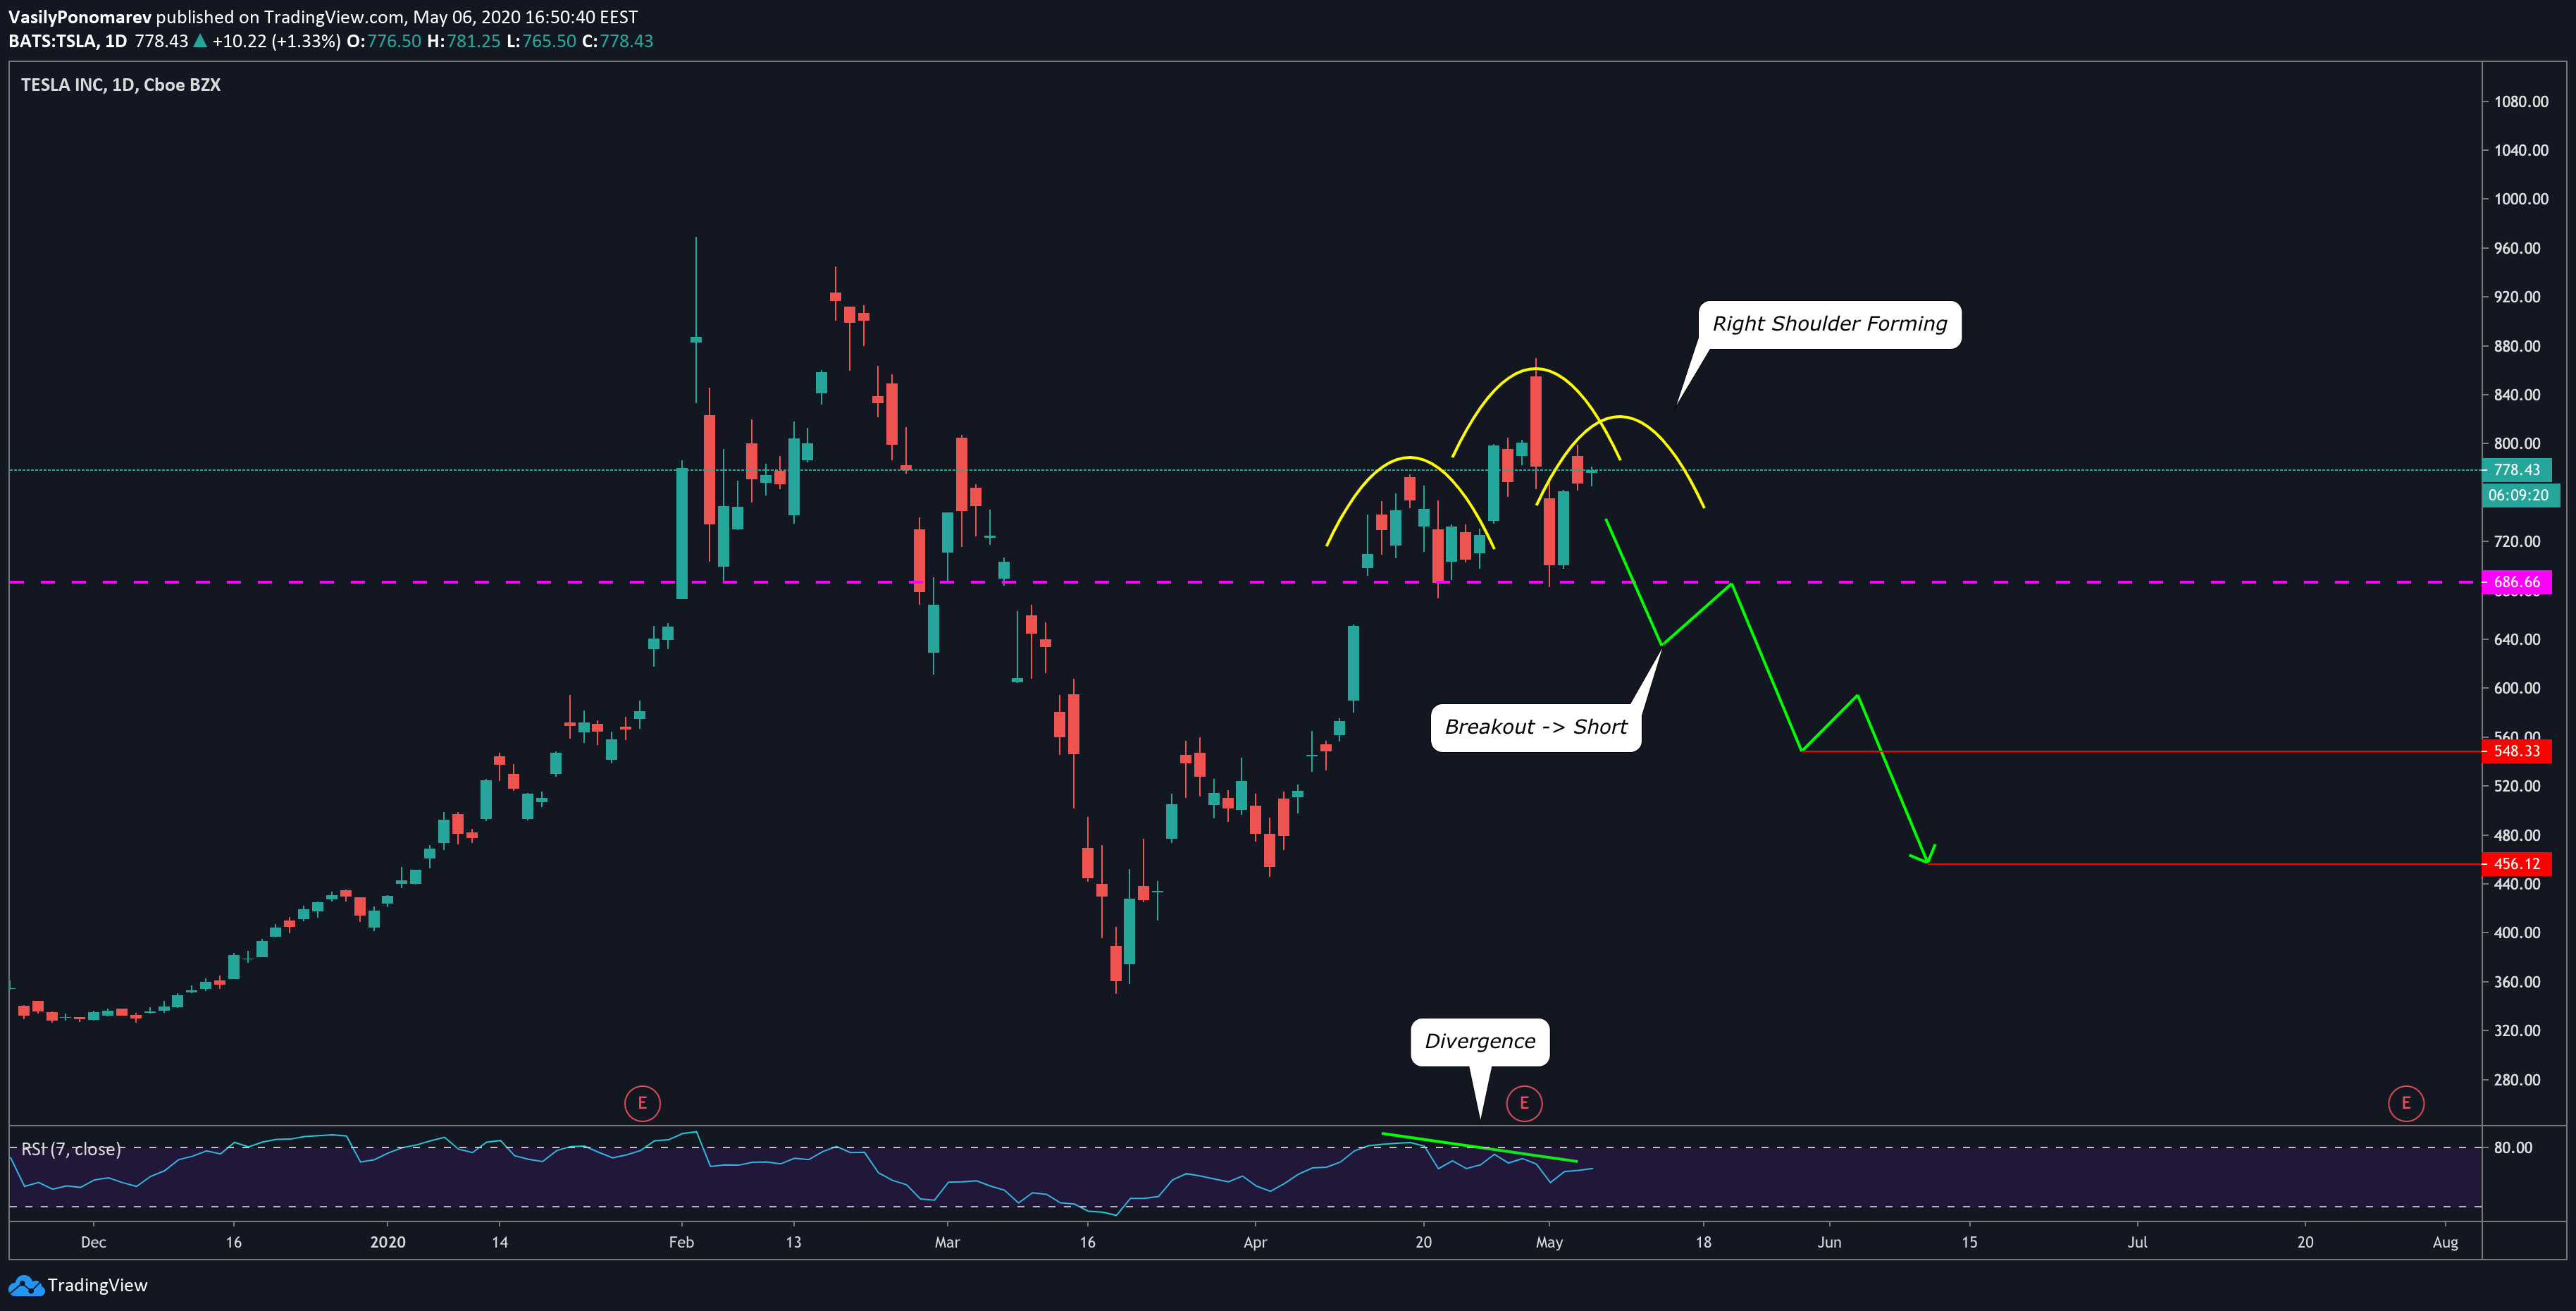This screenshot has height=1311, width=2576.
Task: Click the 'Aug' time axis label
Action: 2445,1242
